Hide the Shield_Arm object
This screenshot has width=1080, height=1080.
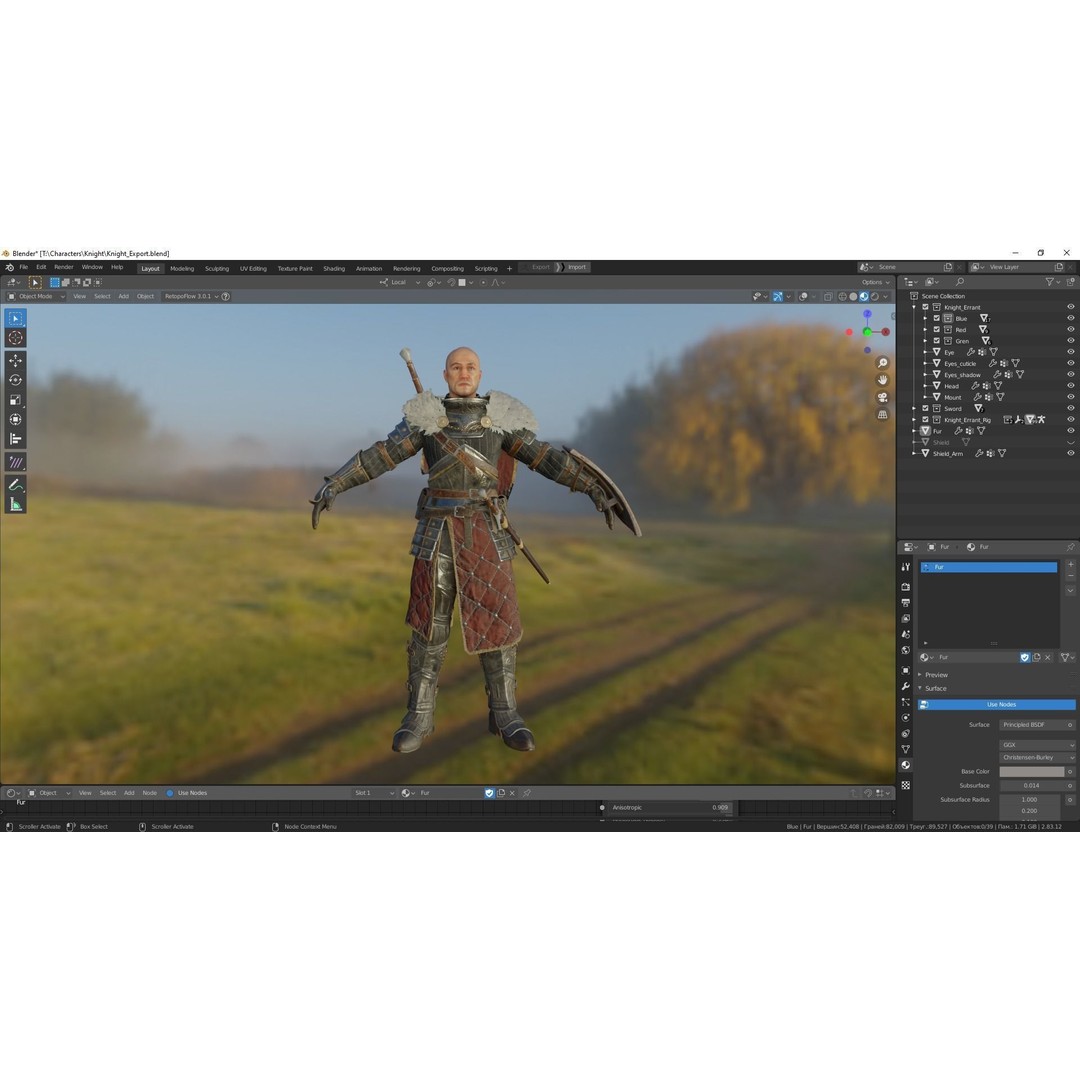1070,453
